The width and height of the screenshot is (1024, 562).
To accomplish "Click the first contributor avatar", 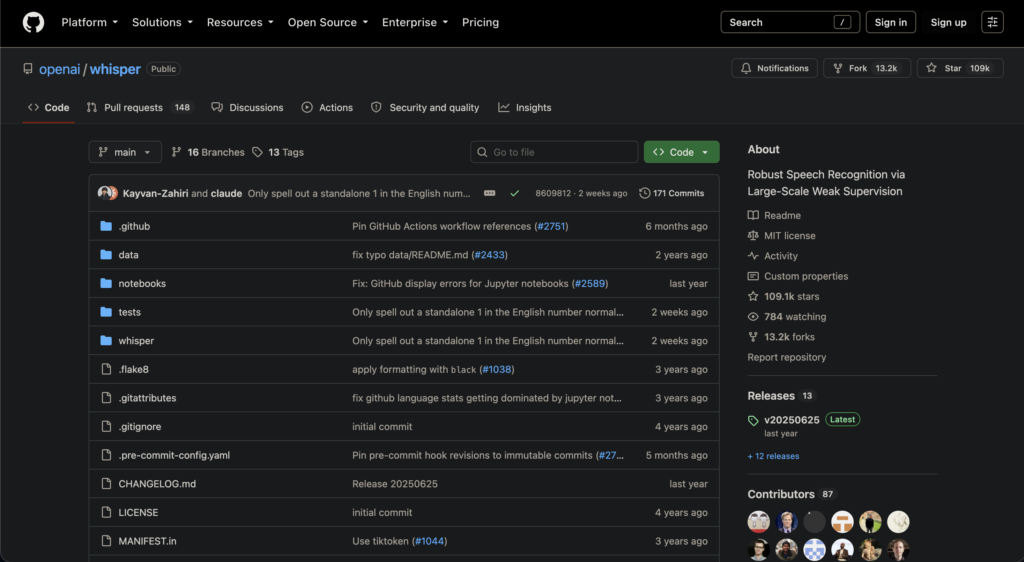I will [x=758, y=522].
